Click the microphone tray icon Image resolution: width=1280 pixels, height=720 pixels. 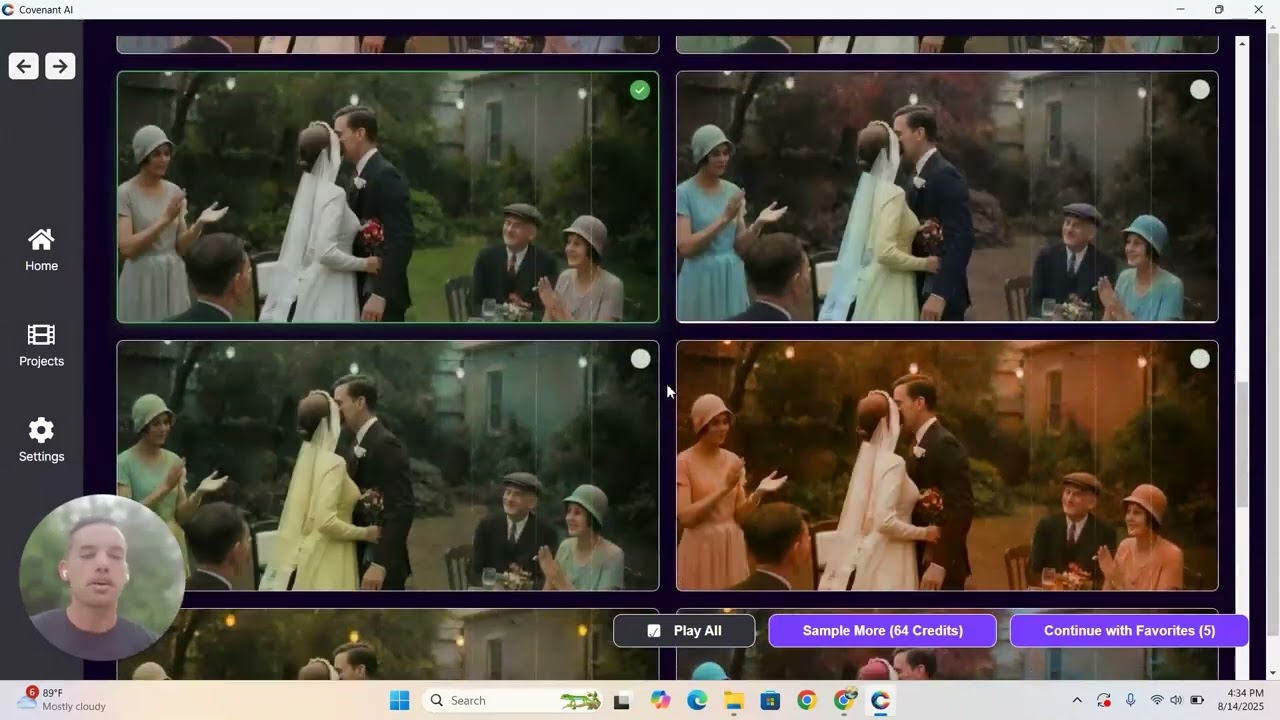click(1131, 700)
